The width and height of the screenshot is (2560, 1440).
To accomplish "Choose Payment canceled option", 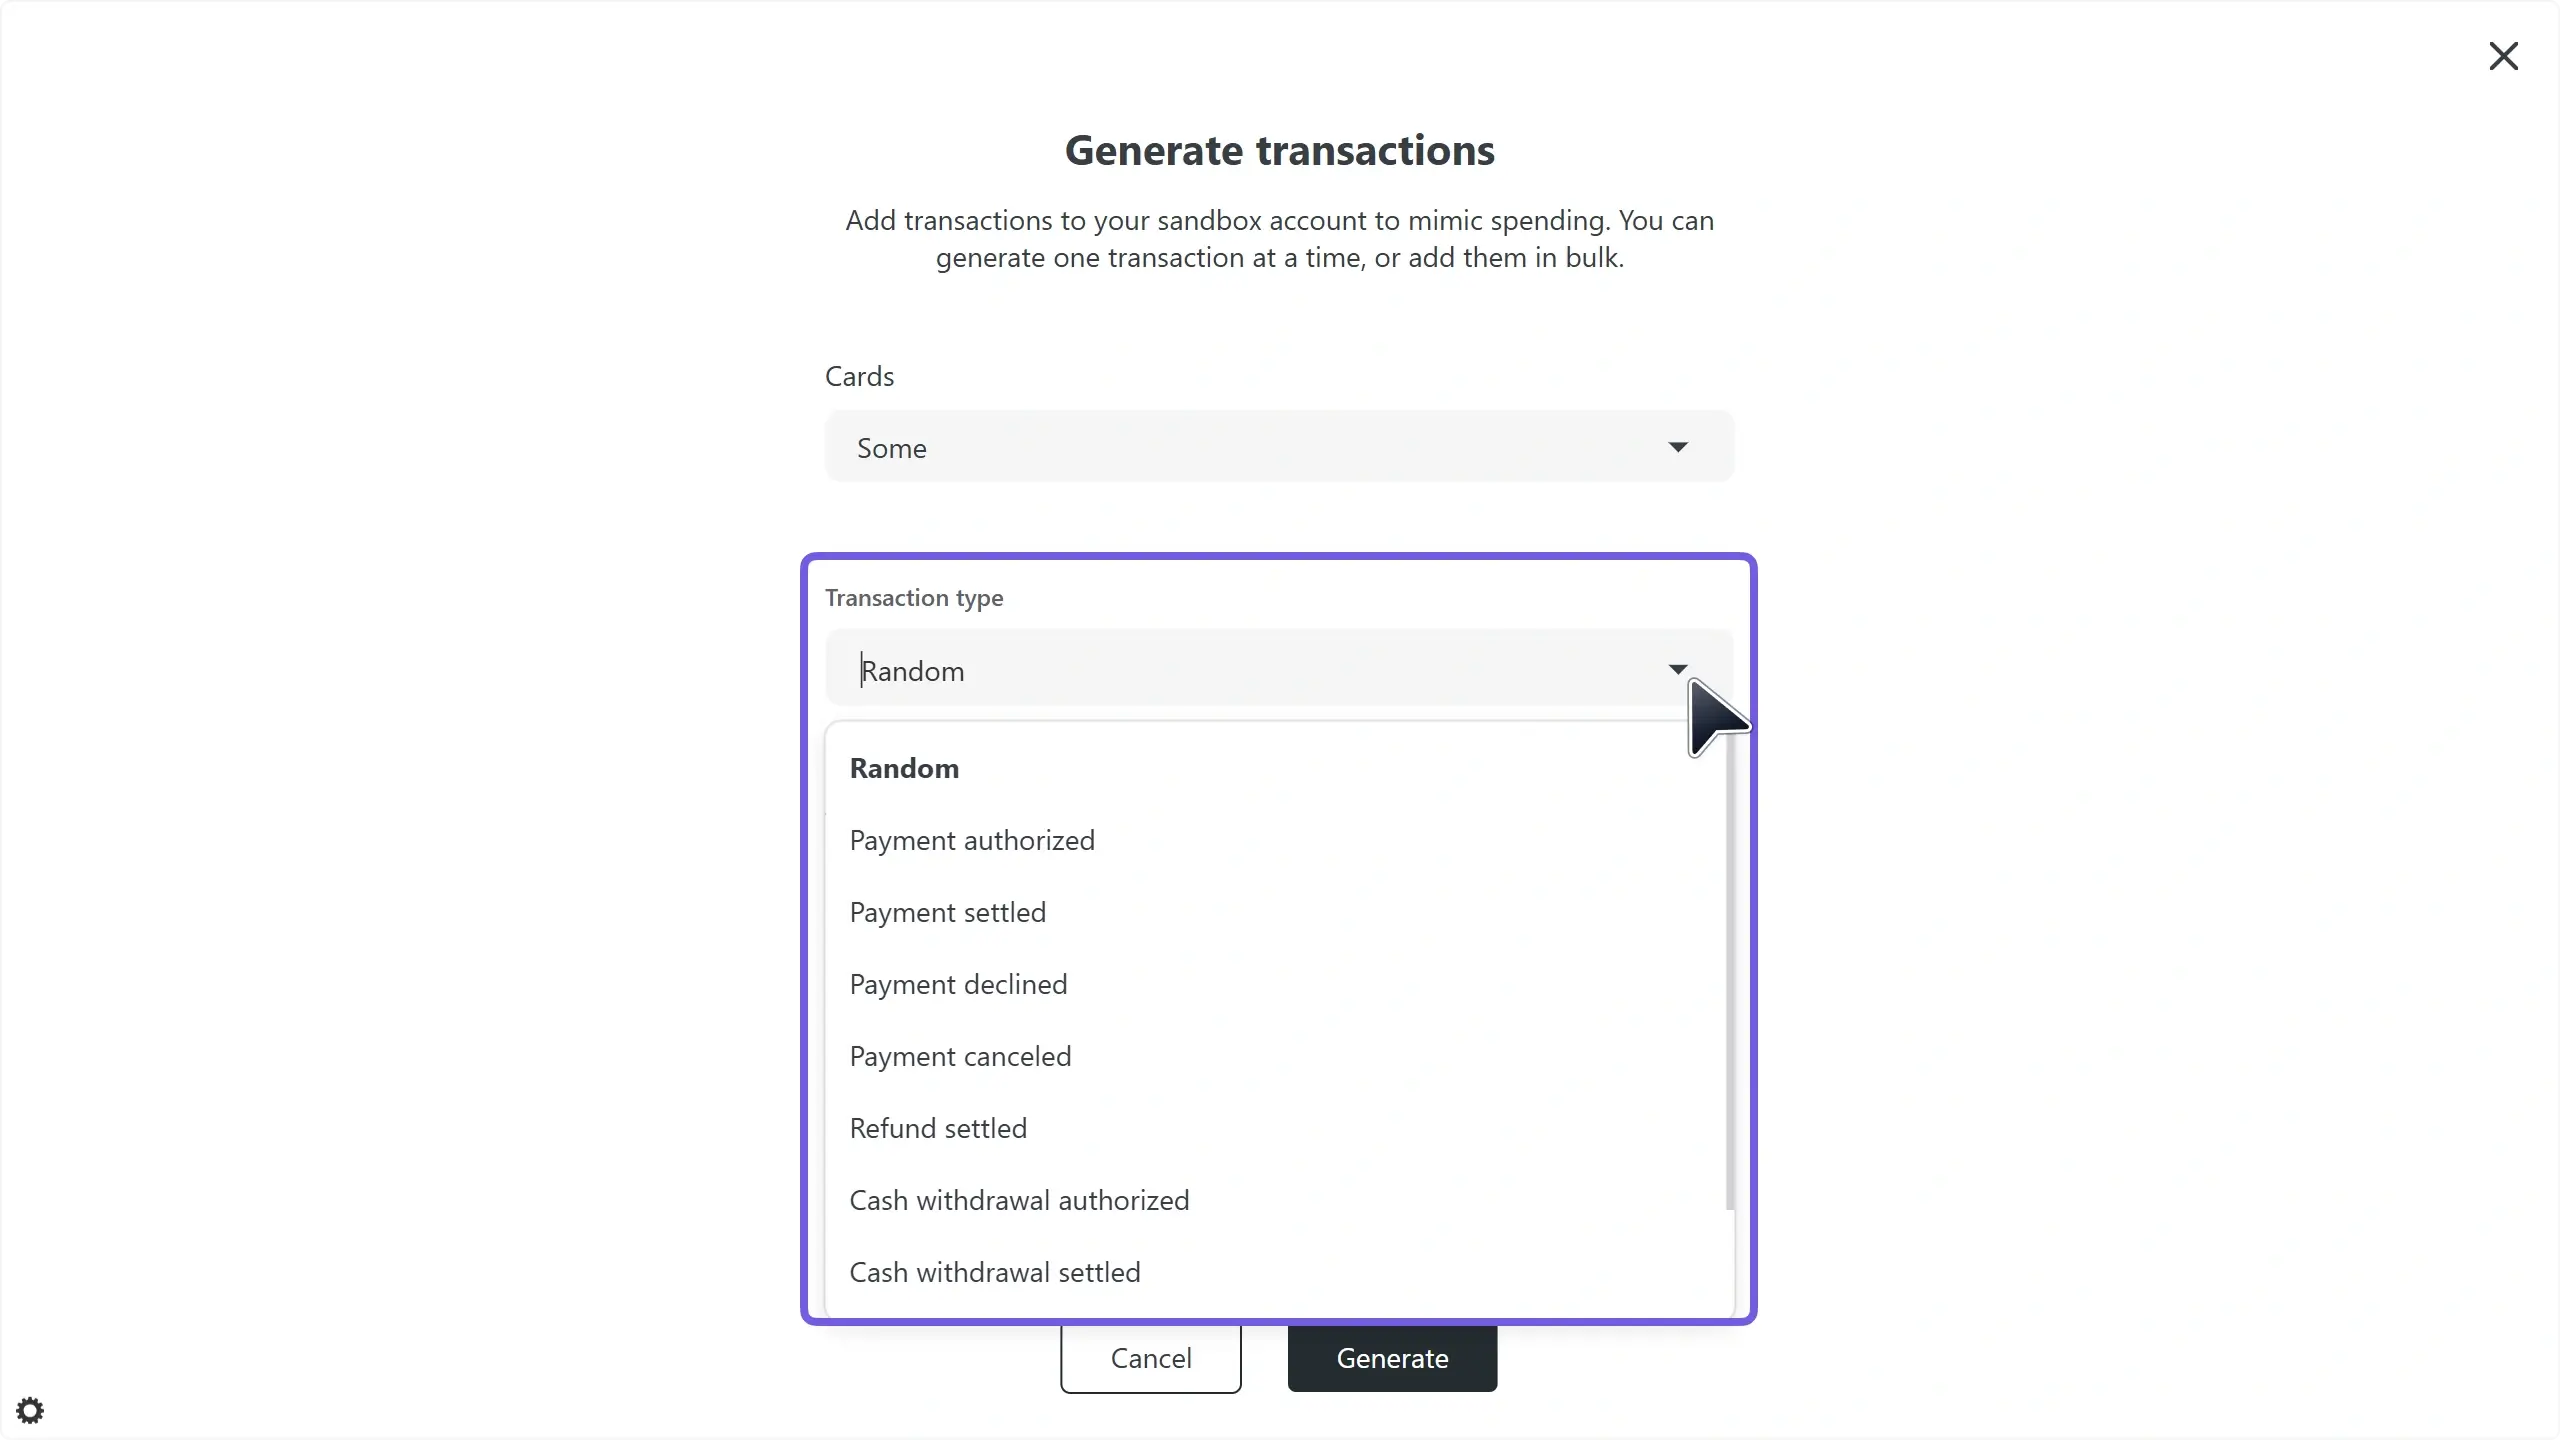I will 960,1056.
